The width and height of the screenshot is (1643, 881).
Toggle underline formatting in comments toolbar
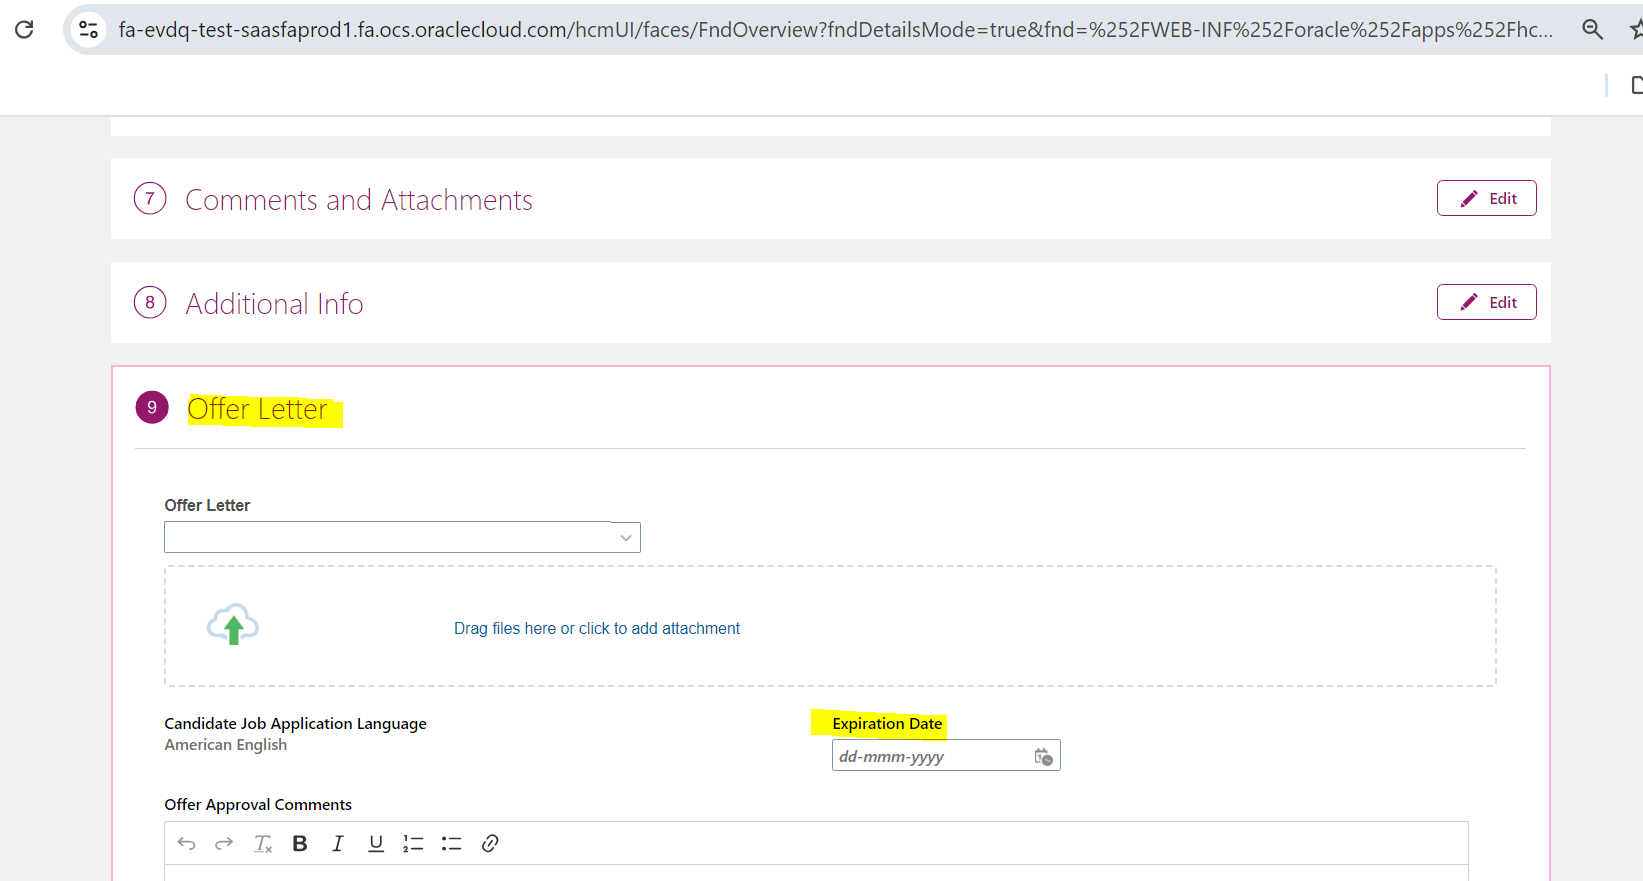pos(376,844)
